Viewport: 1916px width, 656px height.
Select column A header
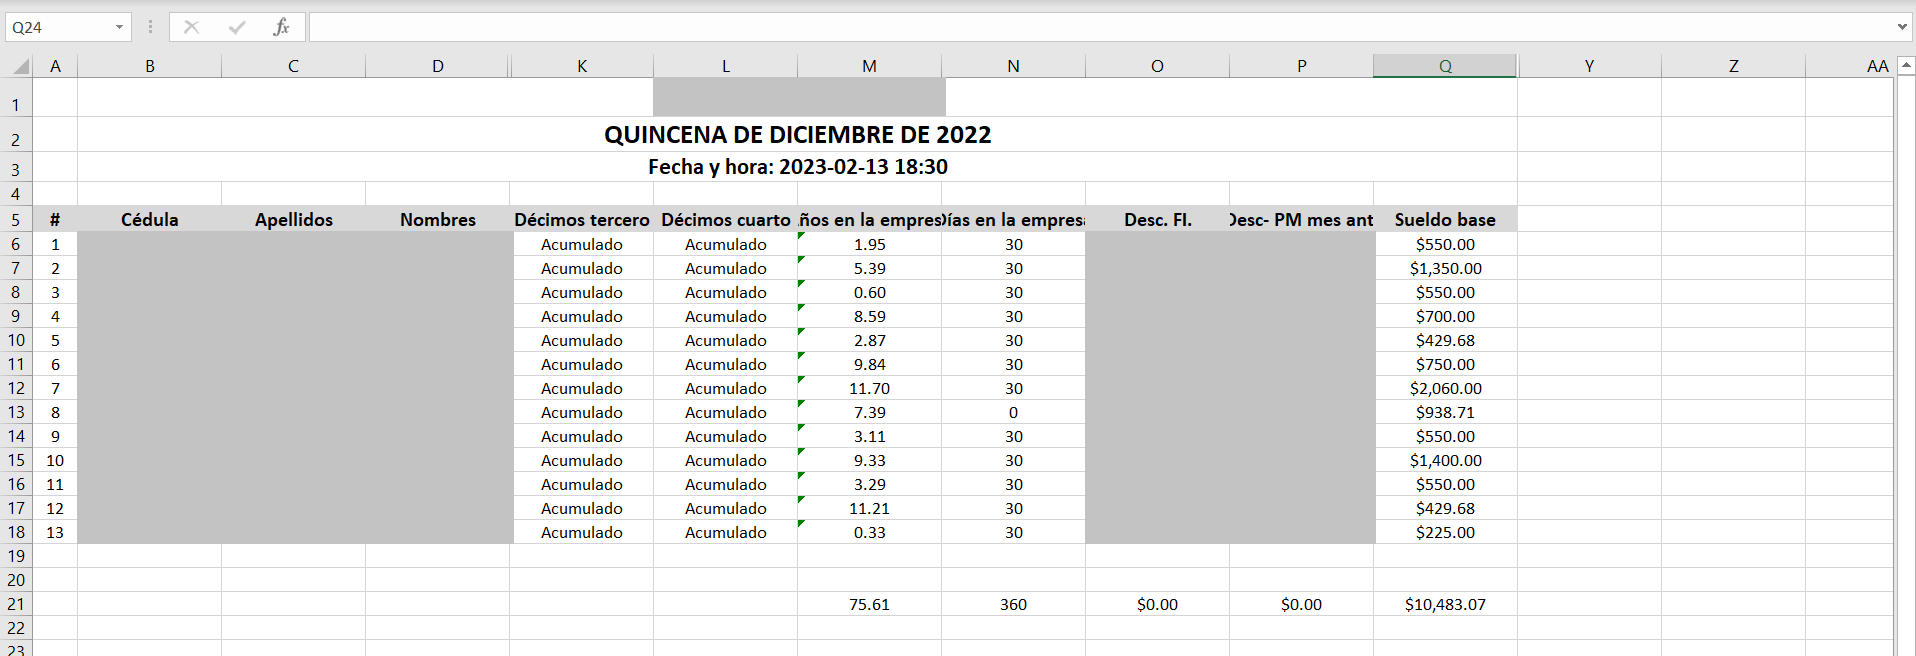55,66
